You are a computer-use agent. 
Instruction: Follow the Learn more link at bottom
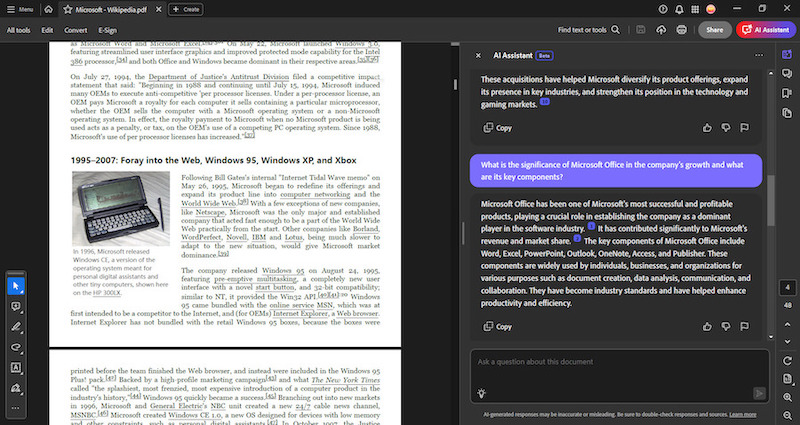(x=742, y=414)
